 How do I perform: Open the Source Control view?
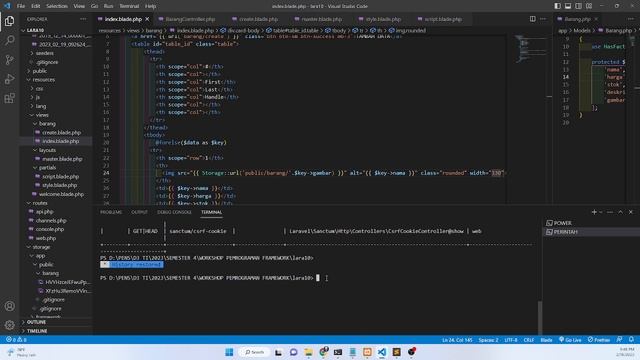9,60
